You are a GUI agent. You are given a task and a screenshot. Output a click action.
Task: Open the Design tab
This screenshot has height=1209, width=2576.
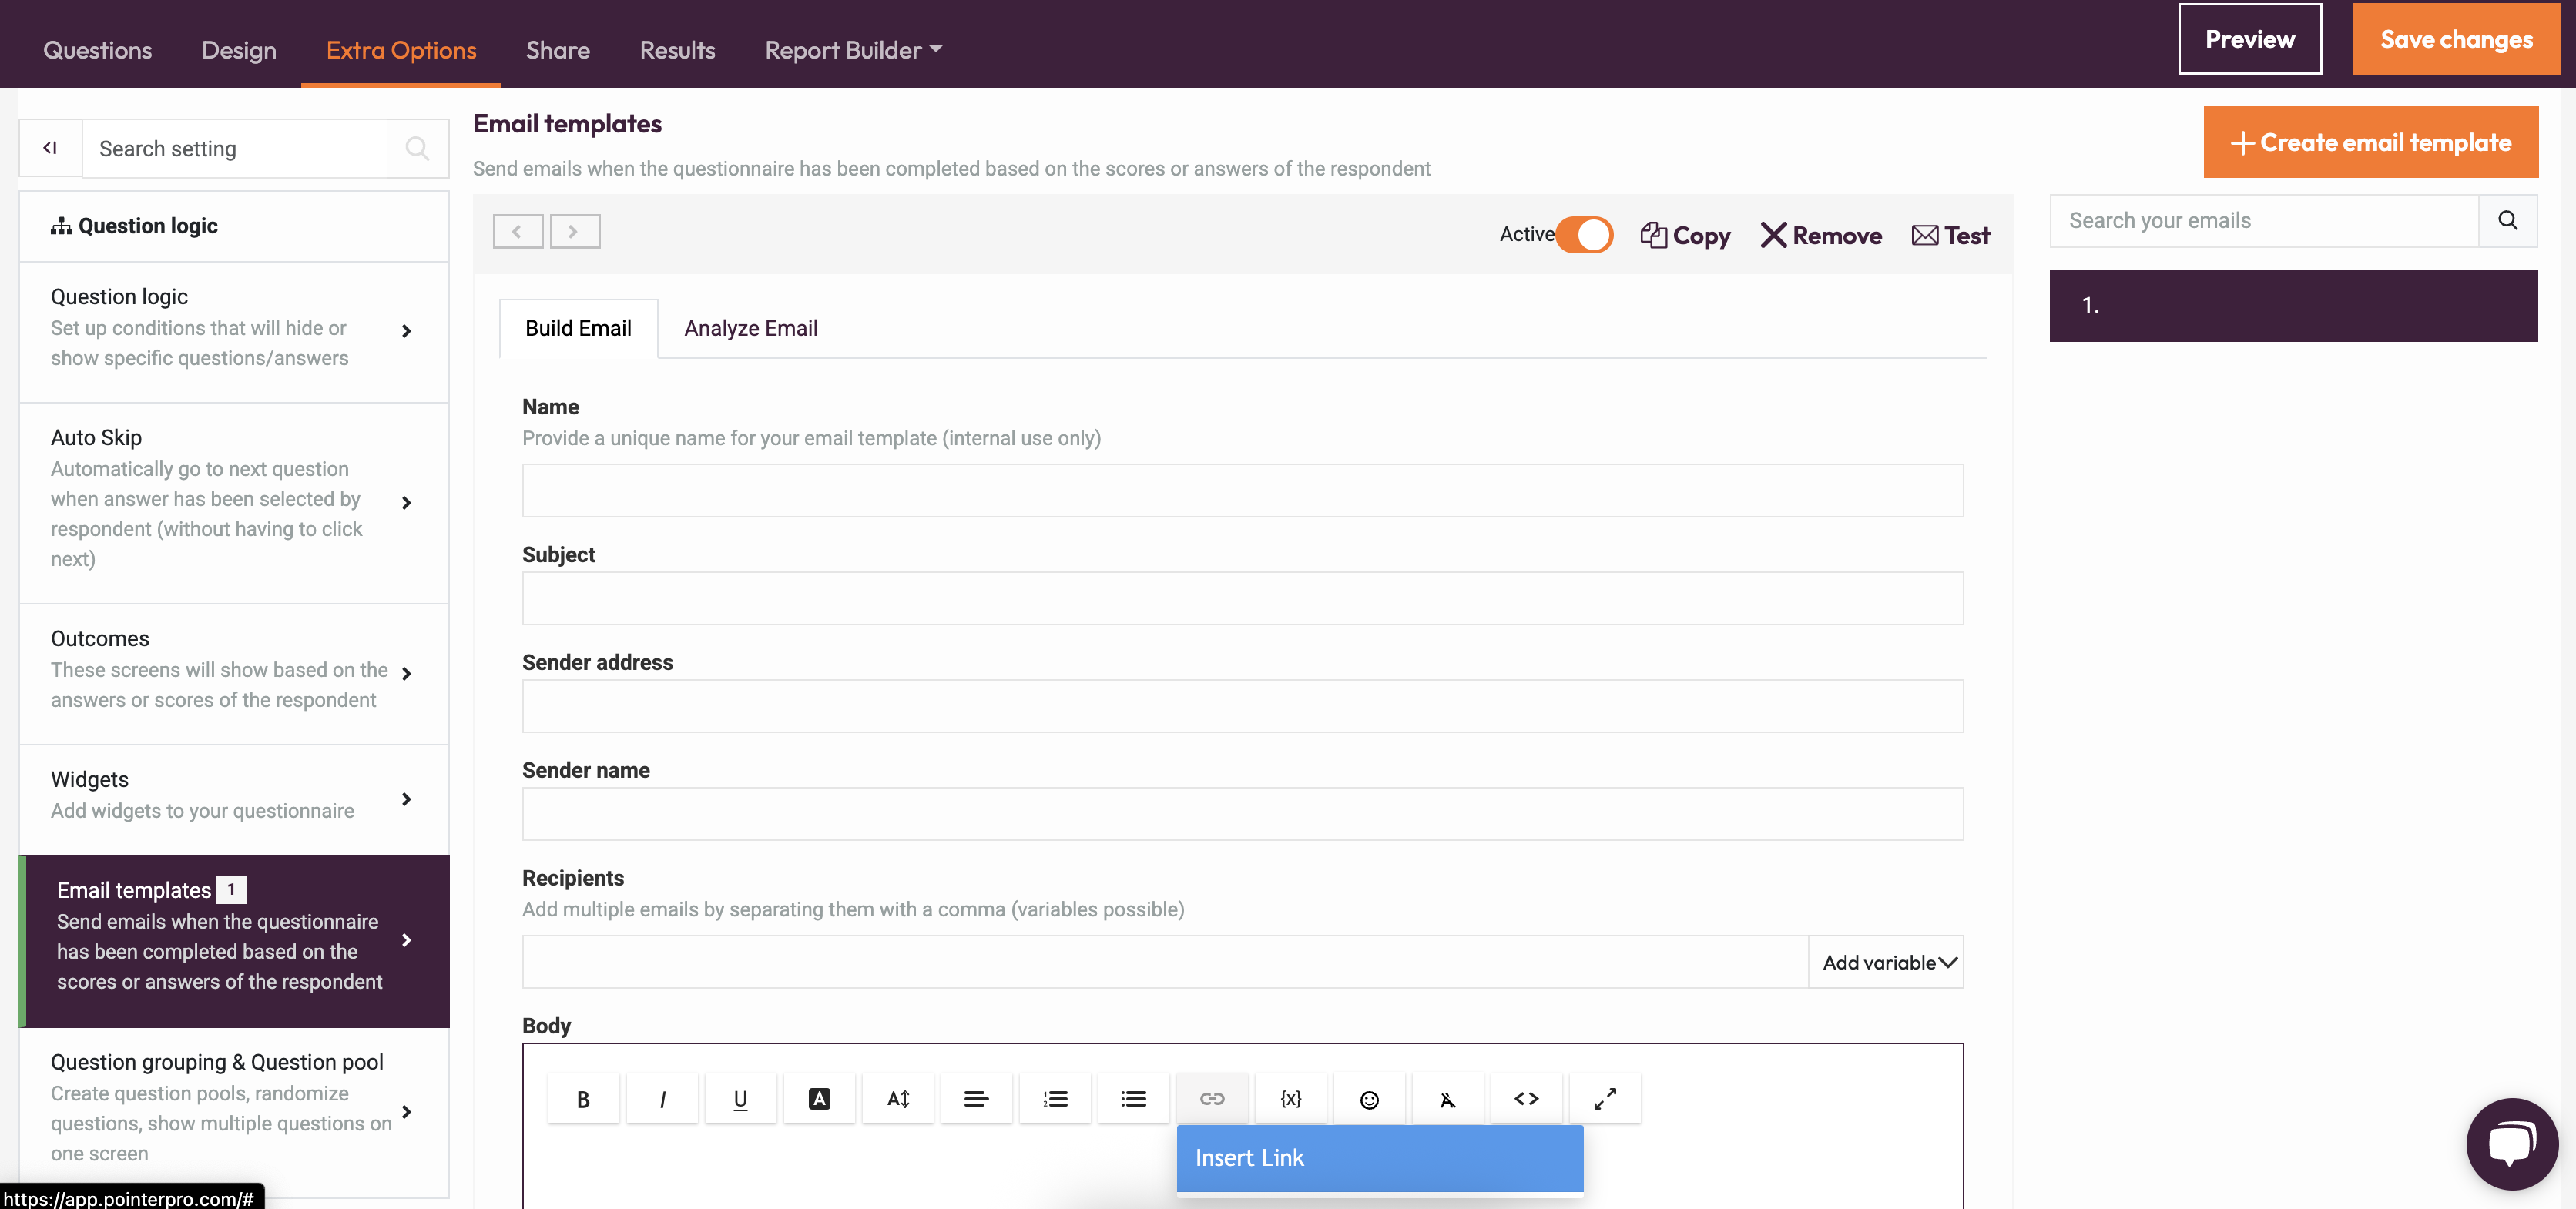click(x=239, y=50)
